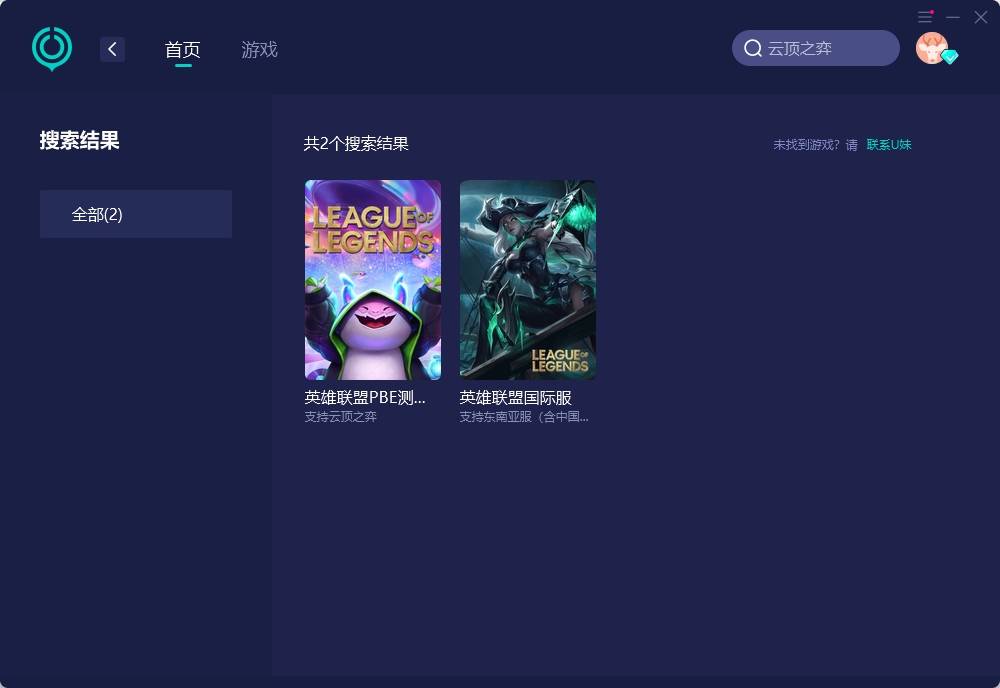Open the hamburger menu in title bar
1000x688 pixels.
925,17
